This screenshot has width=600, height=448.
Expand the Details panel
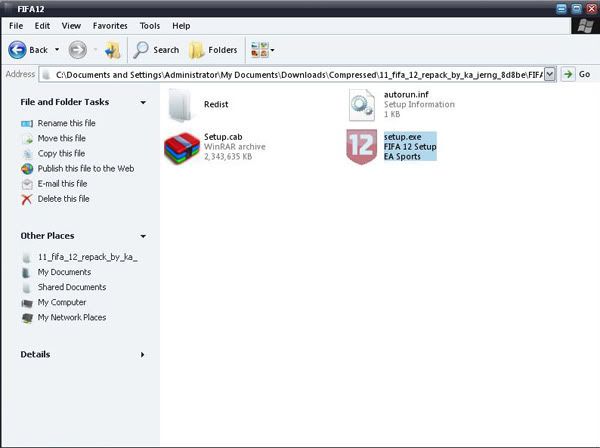click(x=143, y=355)
